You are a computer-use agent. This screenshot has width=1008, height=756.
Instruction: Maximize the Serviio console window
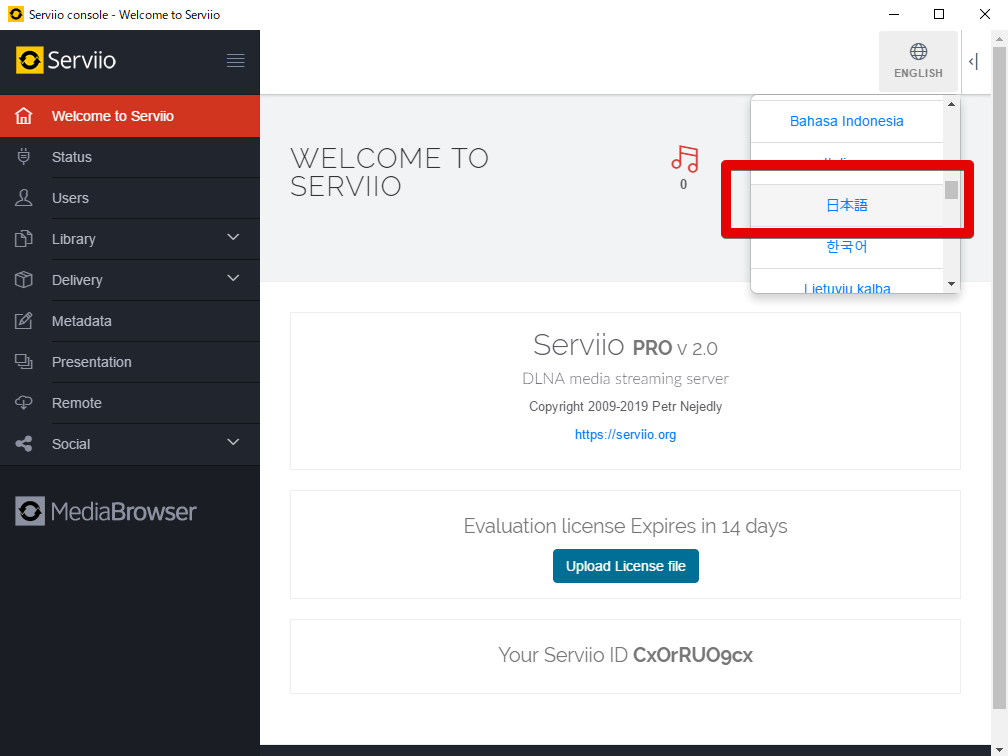[939, 14]
